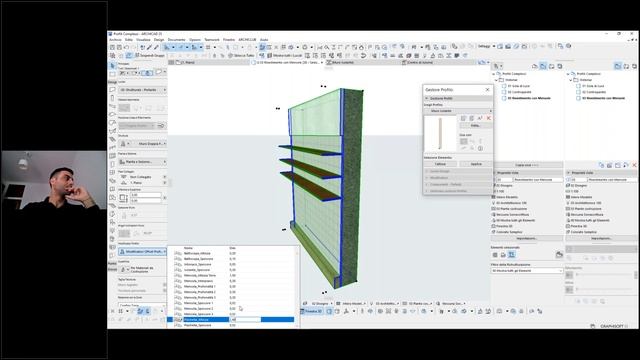Screen dimensions: 640x360
Task: Click the new profile icon in Gestione Profilo
Action: pos(463,118)
